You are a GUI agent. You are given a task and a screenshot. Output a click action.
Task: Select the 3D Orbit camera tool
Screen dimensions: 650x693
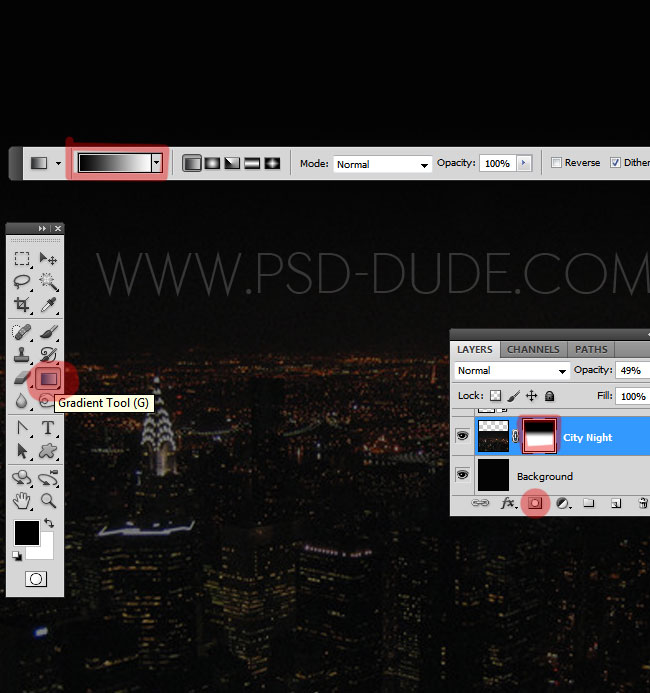pos(48,478)
